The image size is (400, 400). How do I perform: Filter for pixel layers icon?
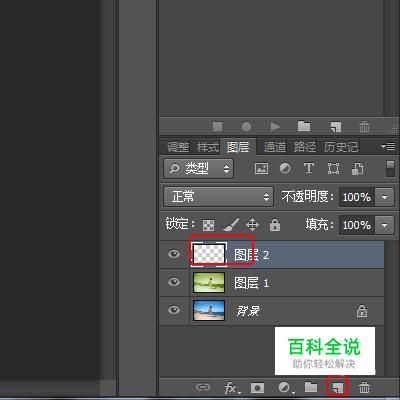tap(261, 169)
